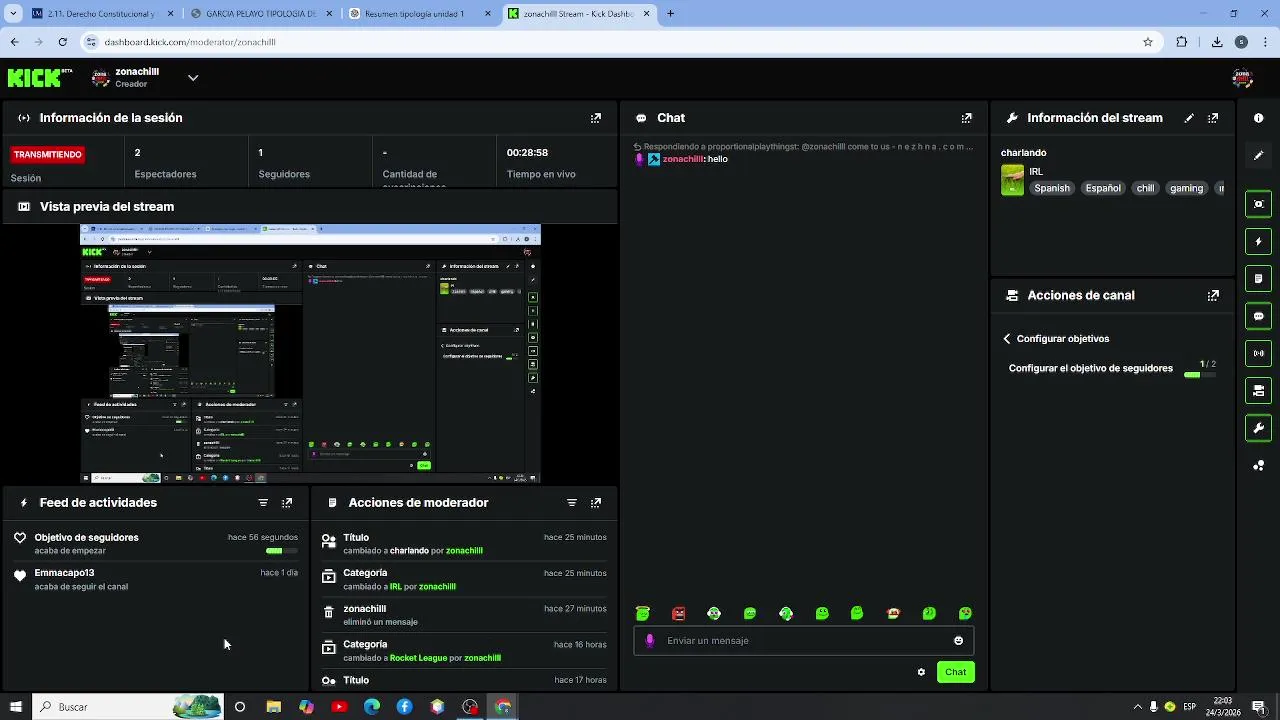
Task: Pop out the Feed de actividades panel
Action: tap(287, 503)
